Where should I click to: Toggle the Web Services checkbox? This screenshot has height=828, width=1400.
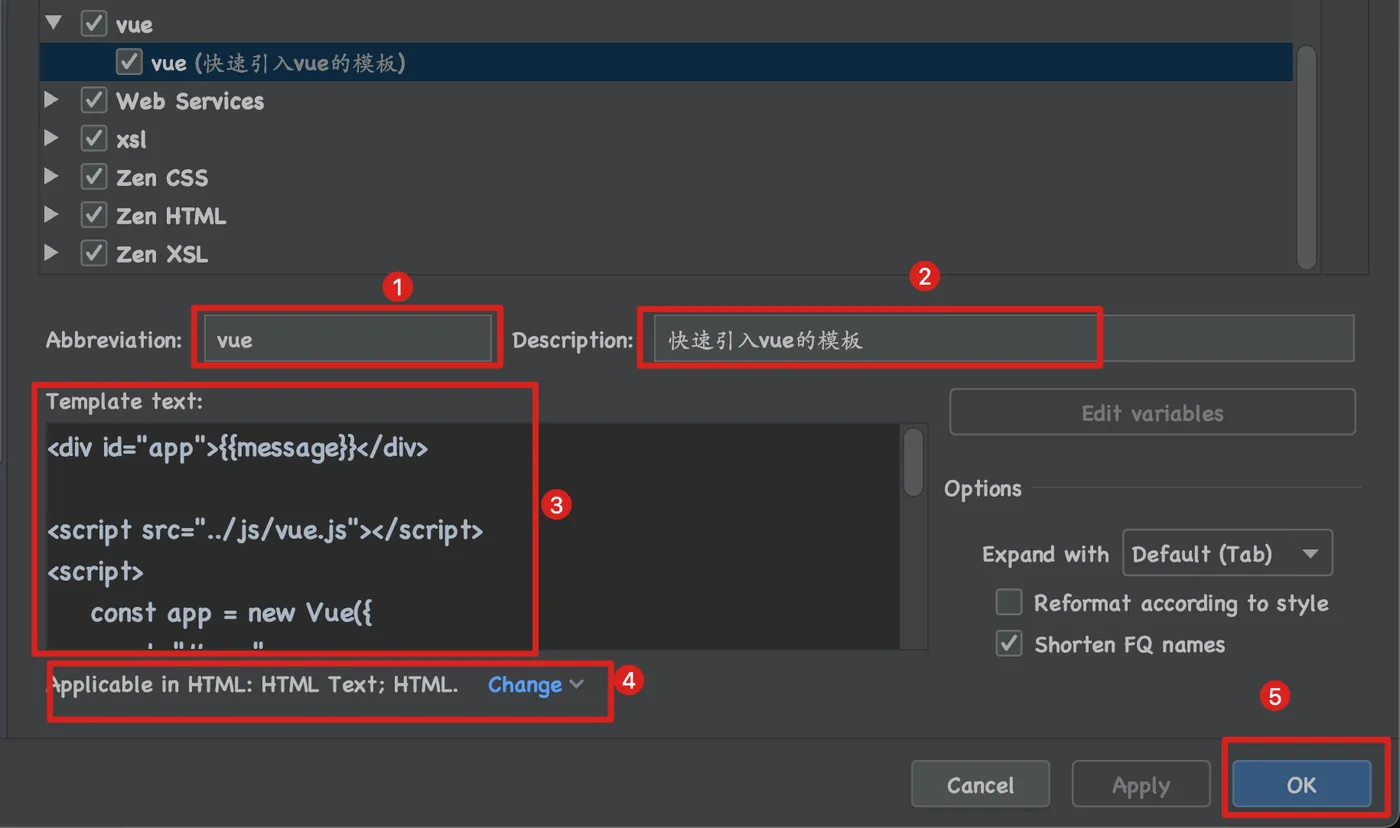[94, 100]
